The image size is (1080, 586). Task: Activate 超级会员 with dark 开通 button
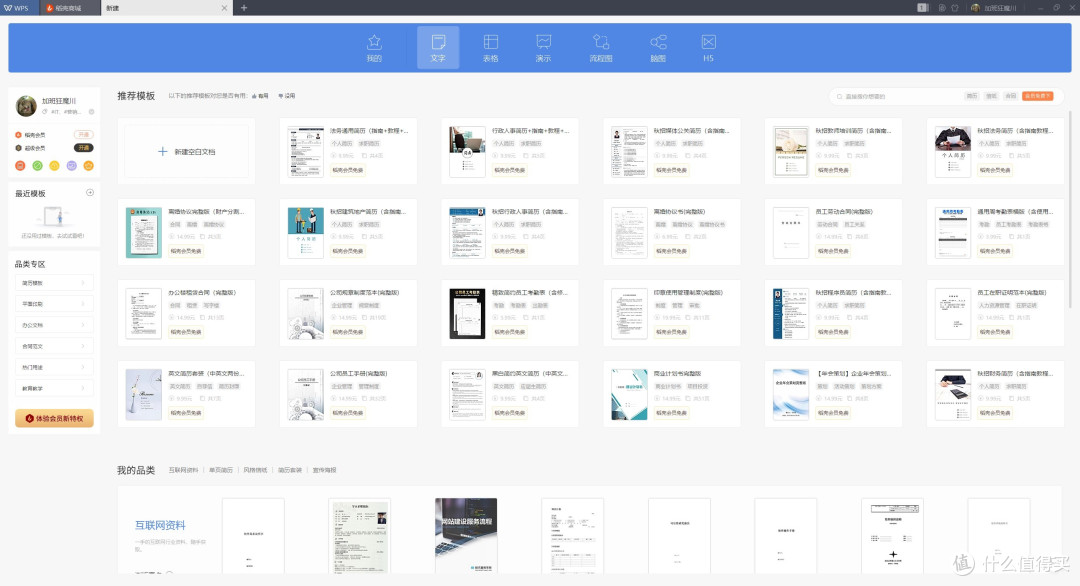[83, 147]
